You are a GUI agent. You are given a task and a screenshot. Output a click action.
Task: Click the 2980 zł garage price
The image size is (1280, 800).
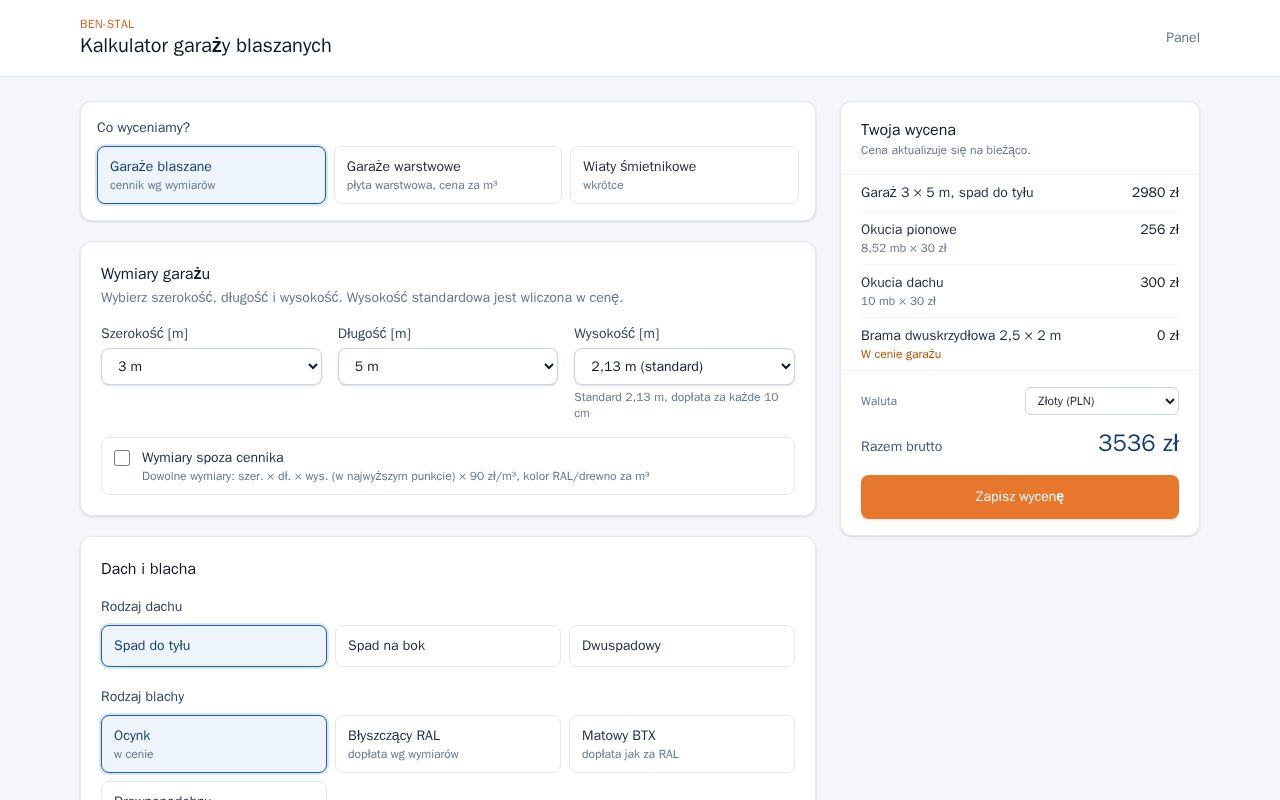(1155, 193)
